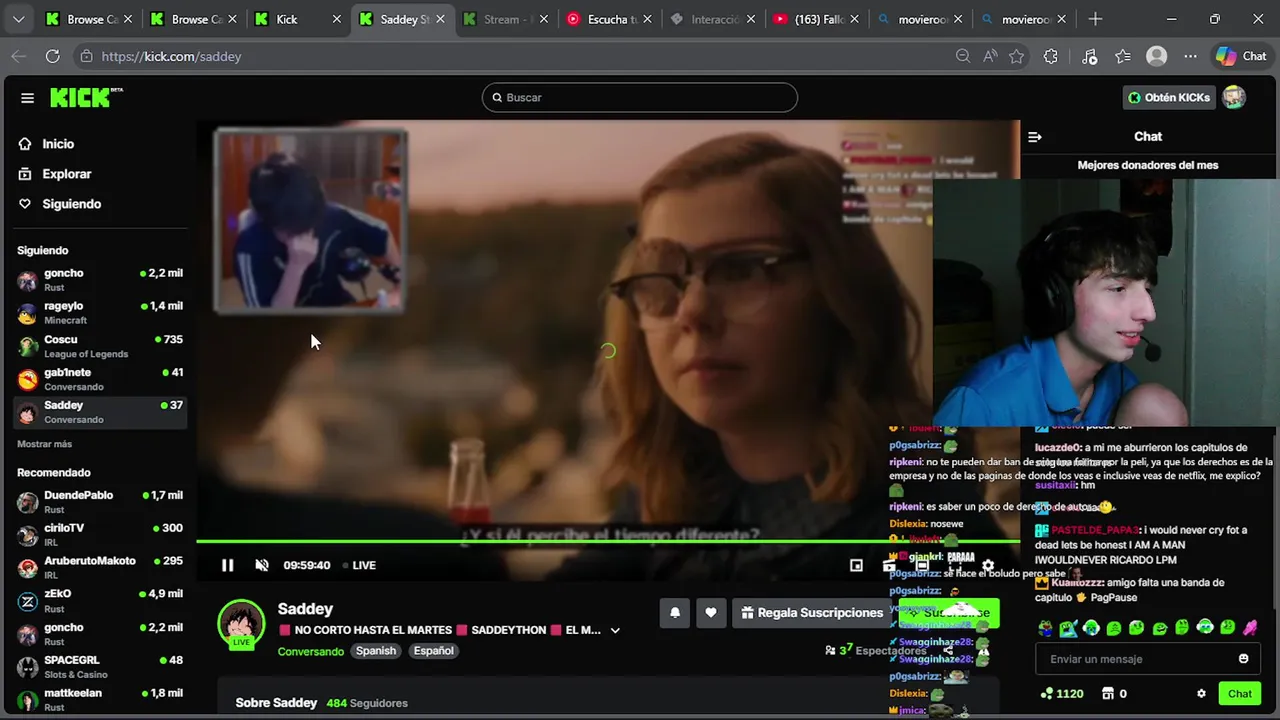Open mattkeelan's recommended channel
This screenshot has width=1280, height=720.
coord(100,699)
